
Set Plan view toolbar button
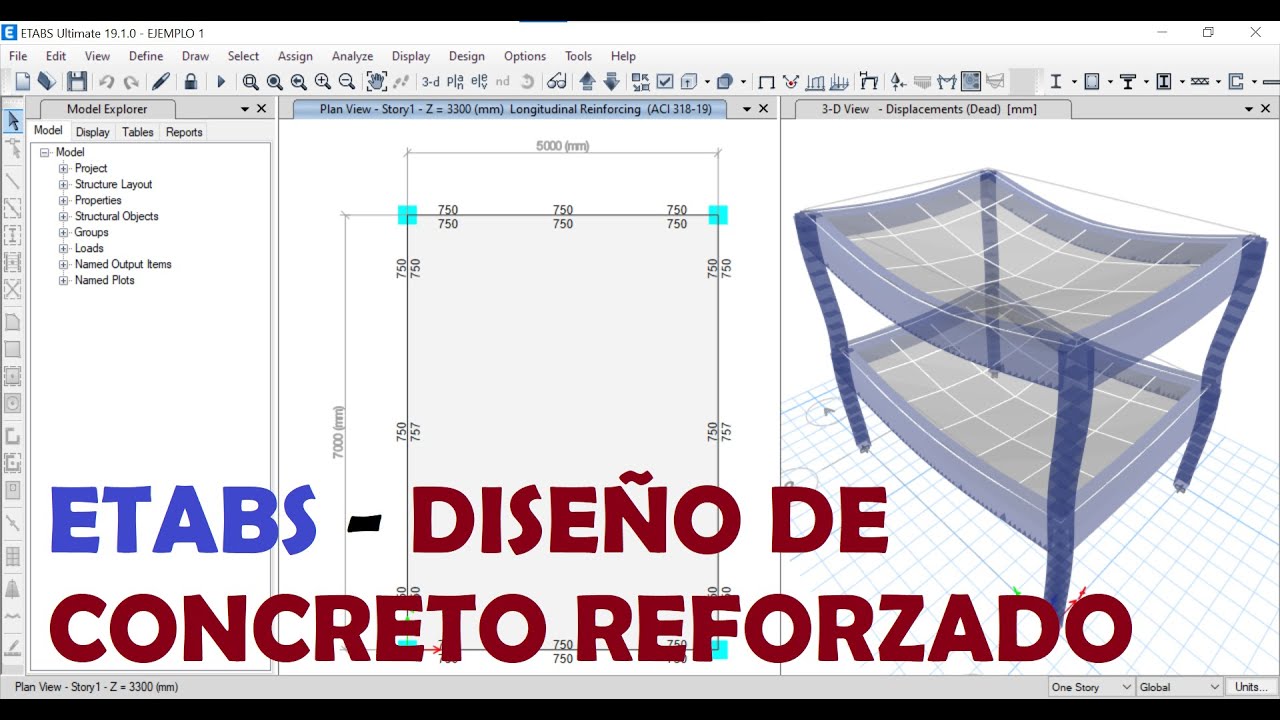(455, 82)
